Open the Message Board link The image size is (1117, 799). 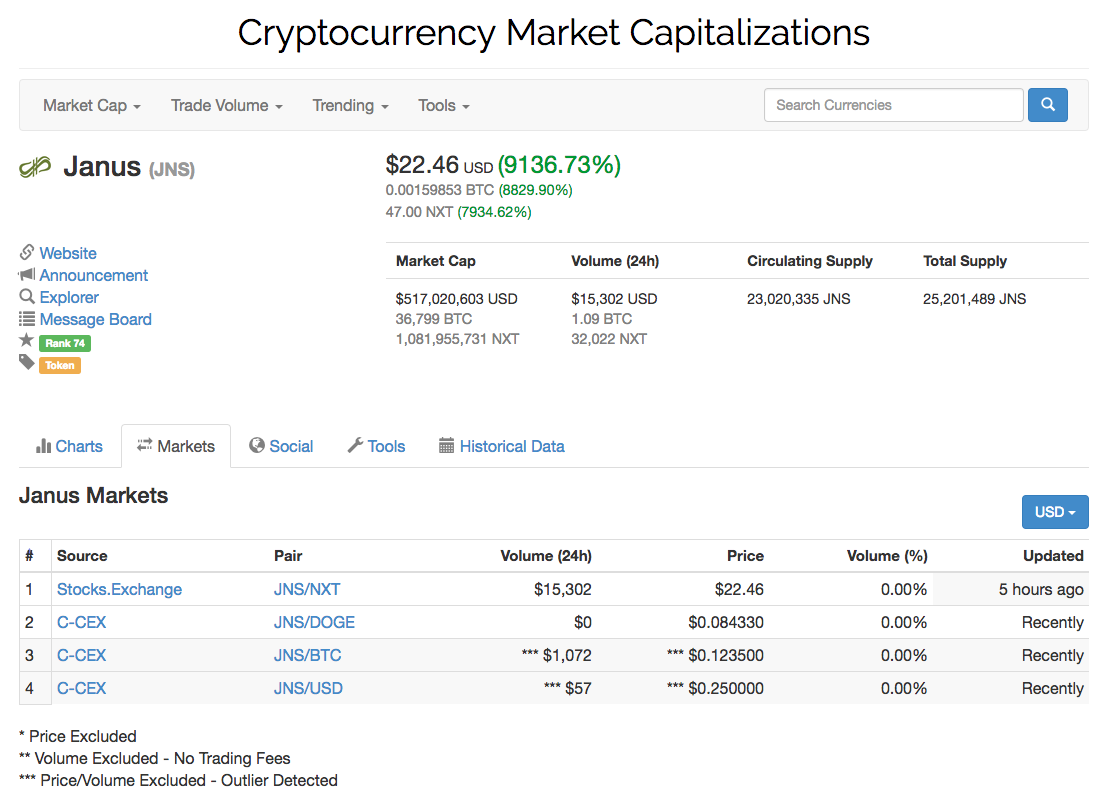95,319
